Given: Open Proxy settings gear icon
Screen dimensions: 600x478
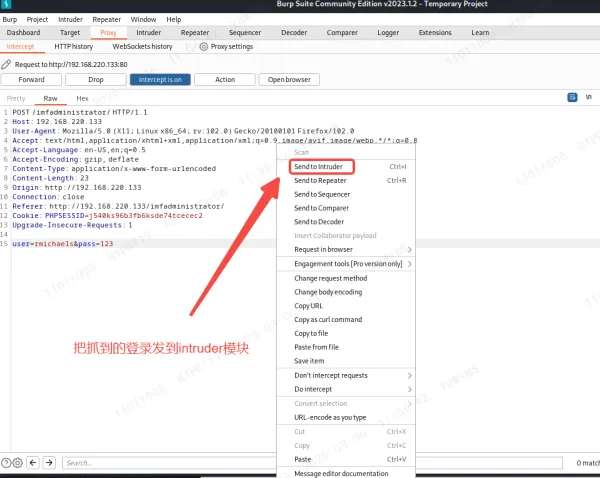Looking at the screenshot, I should [204, 47].
